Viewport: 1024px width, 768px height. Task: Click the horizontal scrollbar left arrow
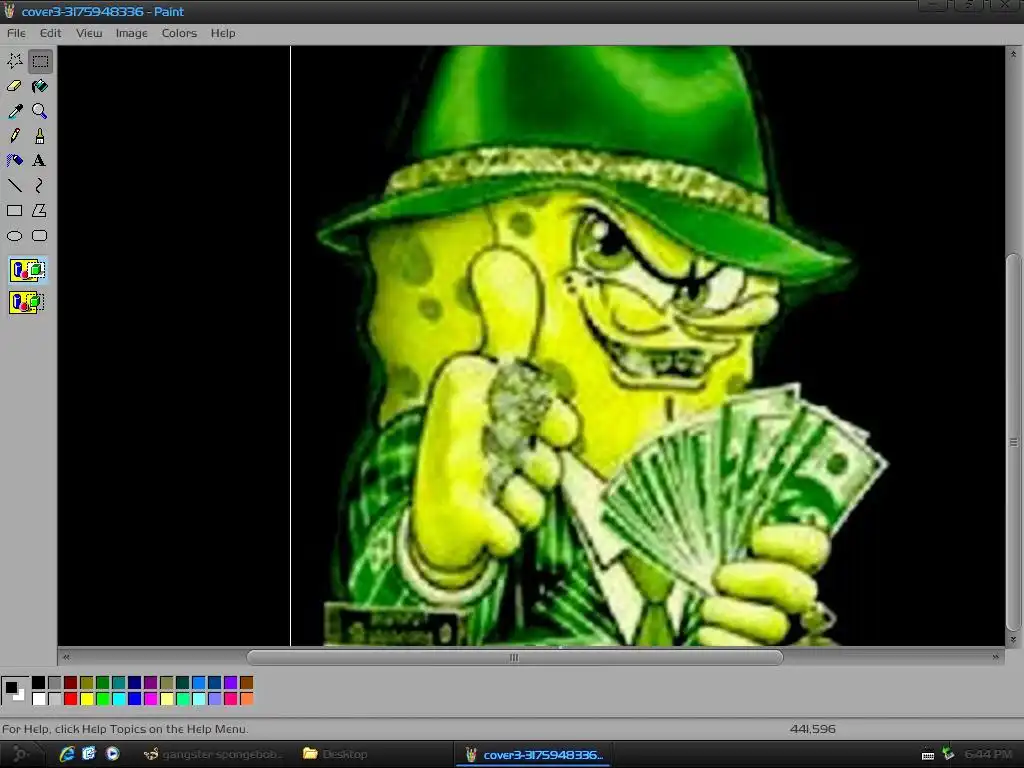[x=65, y=657]
